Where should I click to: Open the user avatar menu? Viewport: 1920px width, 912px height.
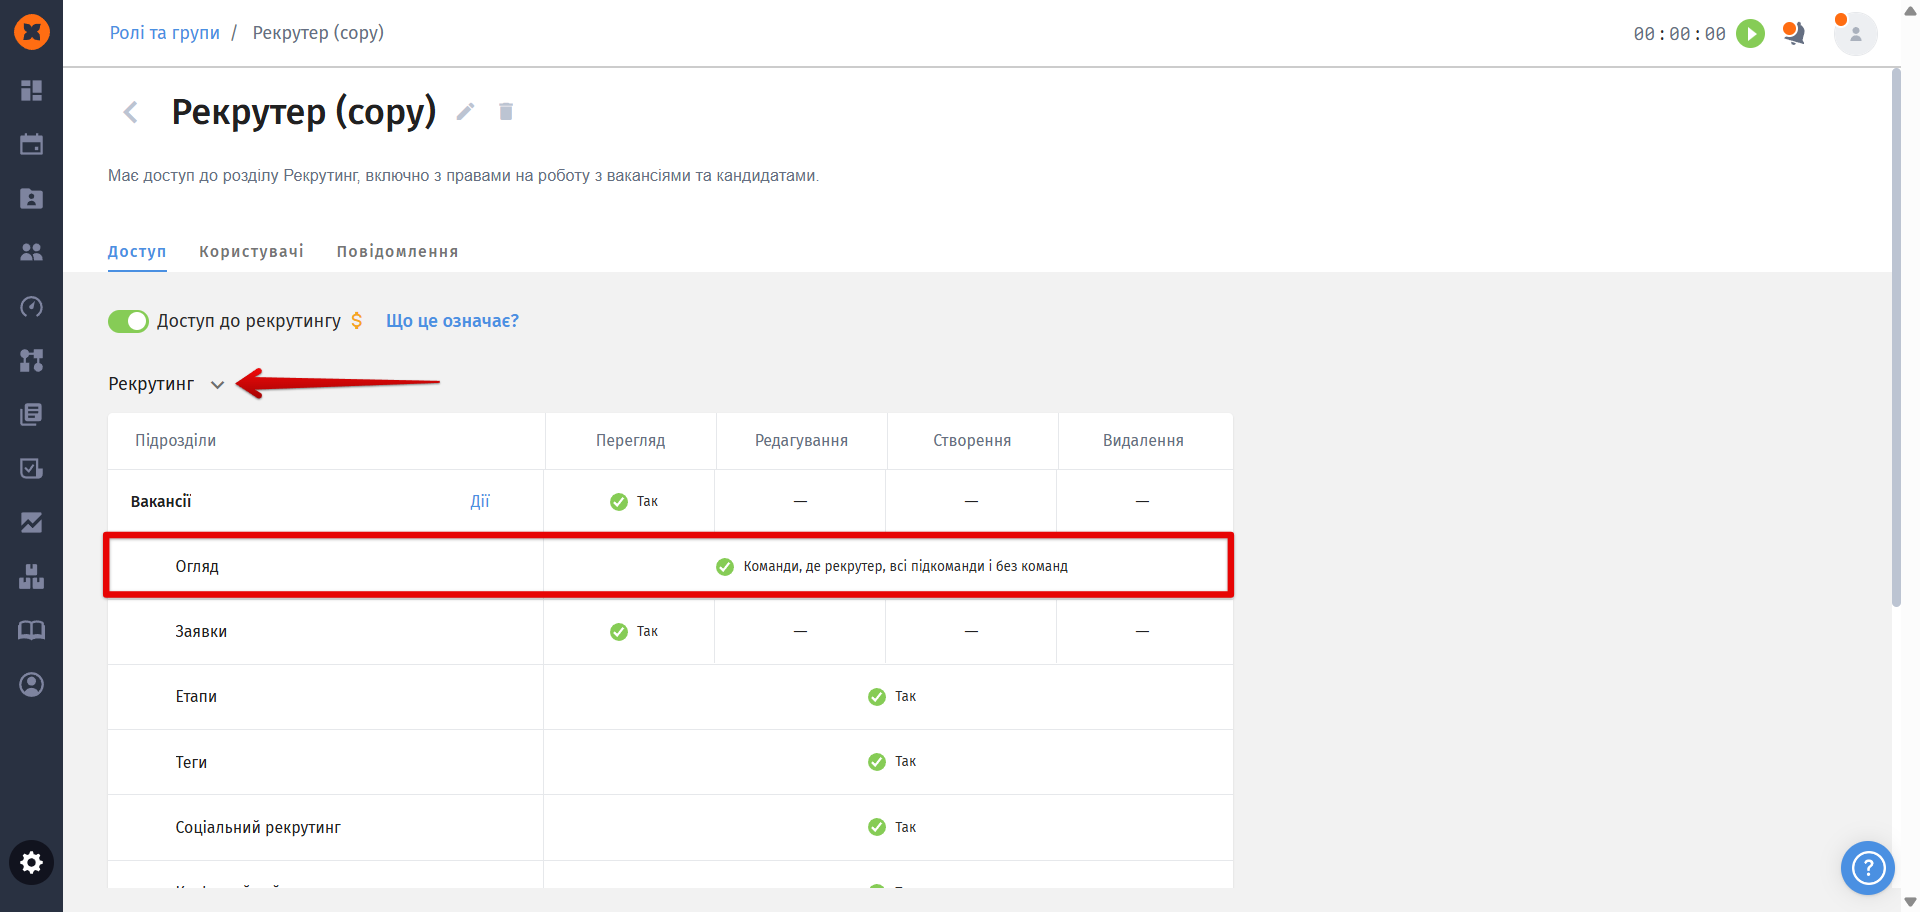[1855, 34]
